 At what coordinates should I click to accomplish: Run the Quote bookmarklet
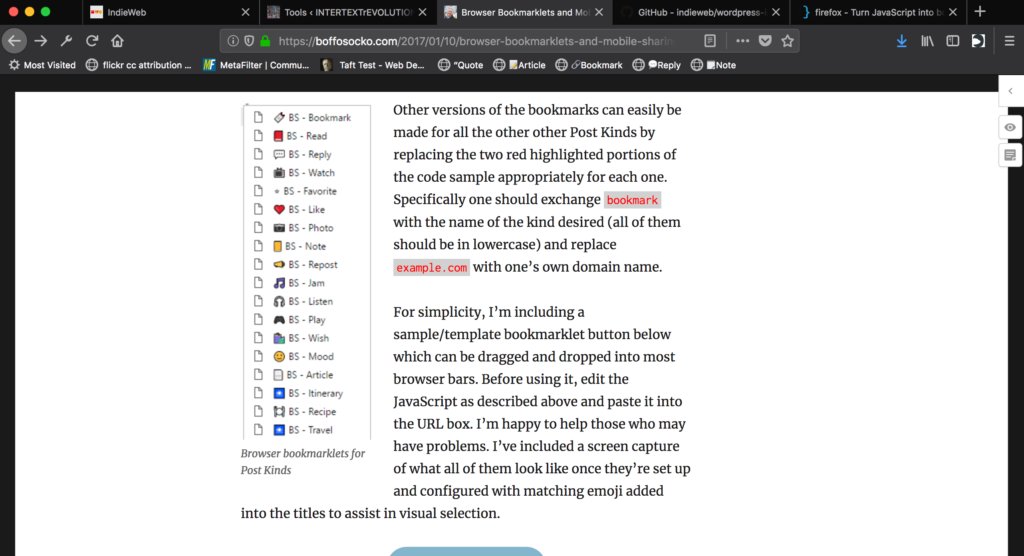460,65
